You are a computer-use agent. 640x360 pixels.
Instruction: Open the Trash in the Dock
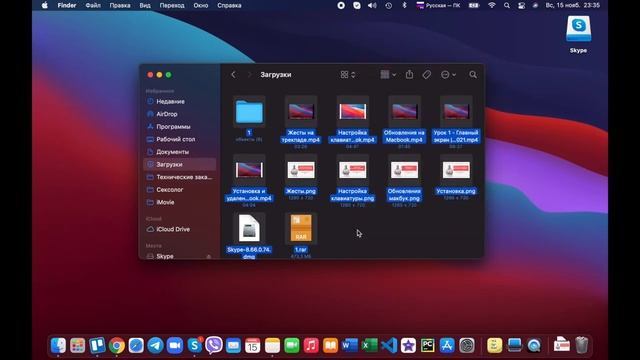[582, 345]
